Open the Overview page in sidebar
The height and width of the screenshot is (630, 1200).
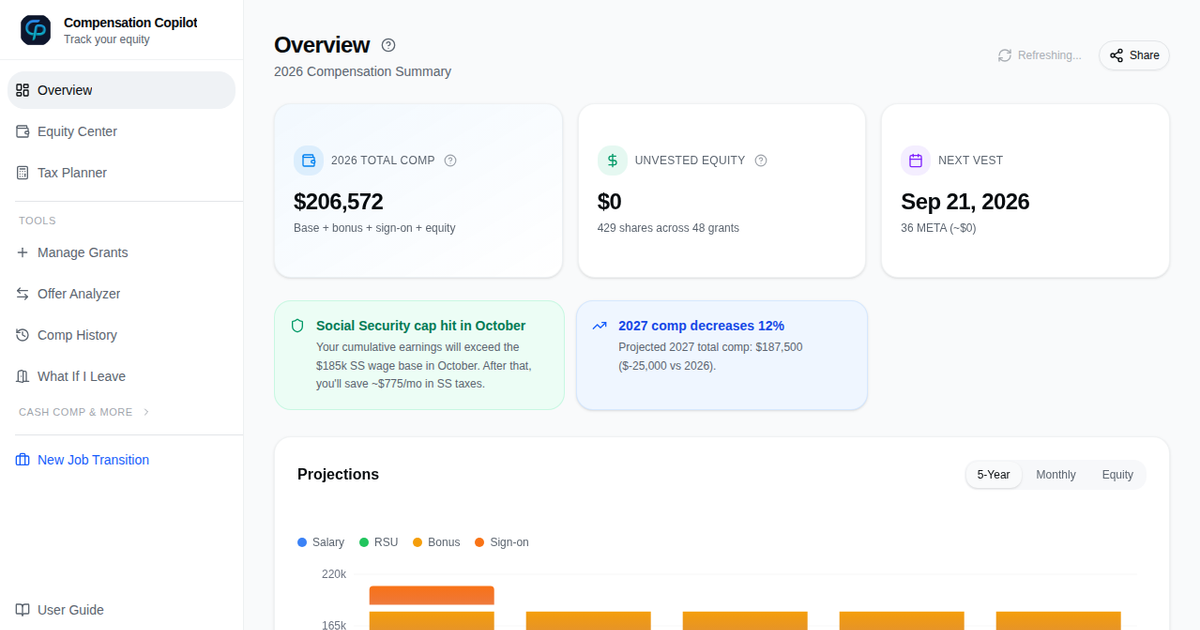[x=122, y=90]
